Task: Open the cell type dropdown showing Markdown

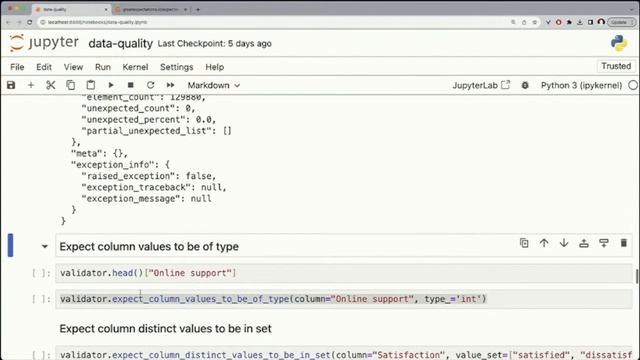Action: [x=213, y=85]
